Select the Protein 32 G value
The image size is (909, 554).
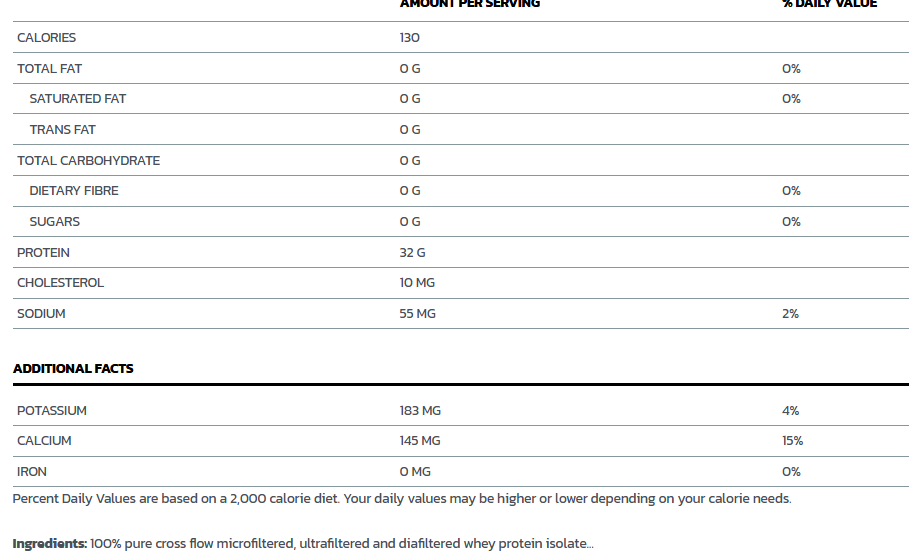click(x=412, y=253)
